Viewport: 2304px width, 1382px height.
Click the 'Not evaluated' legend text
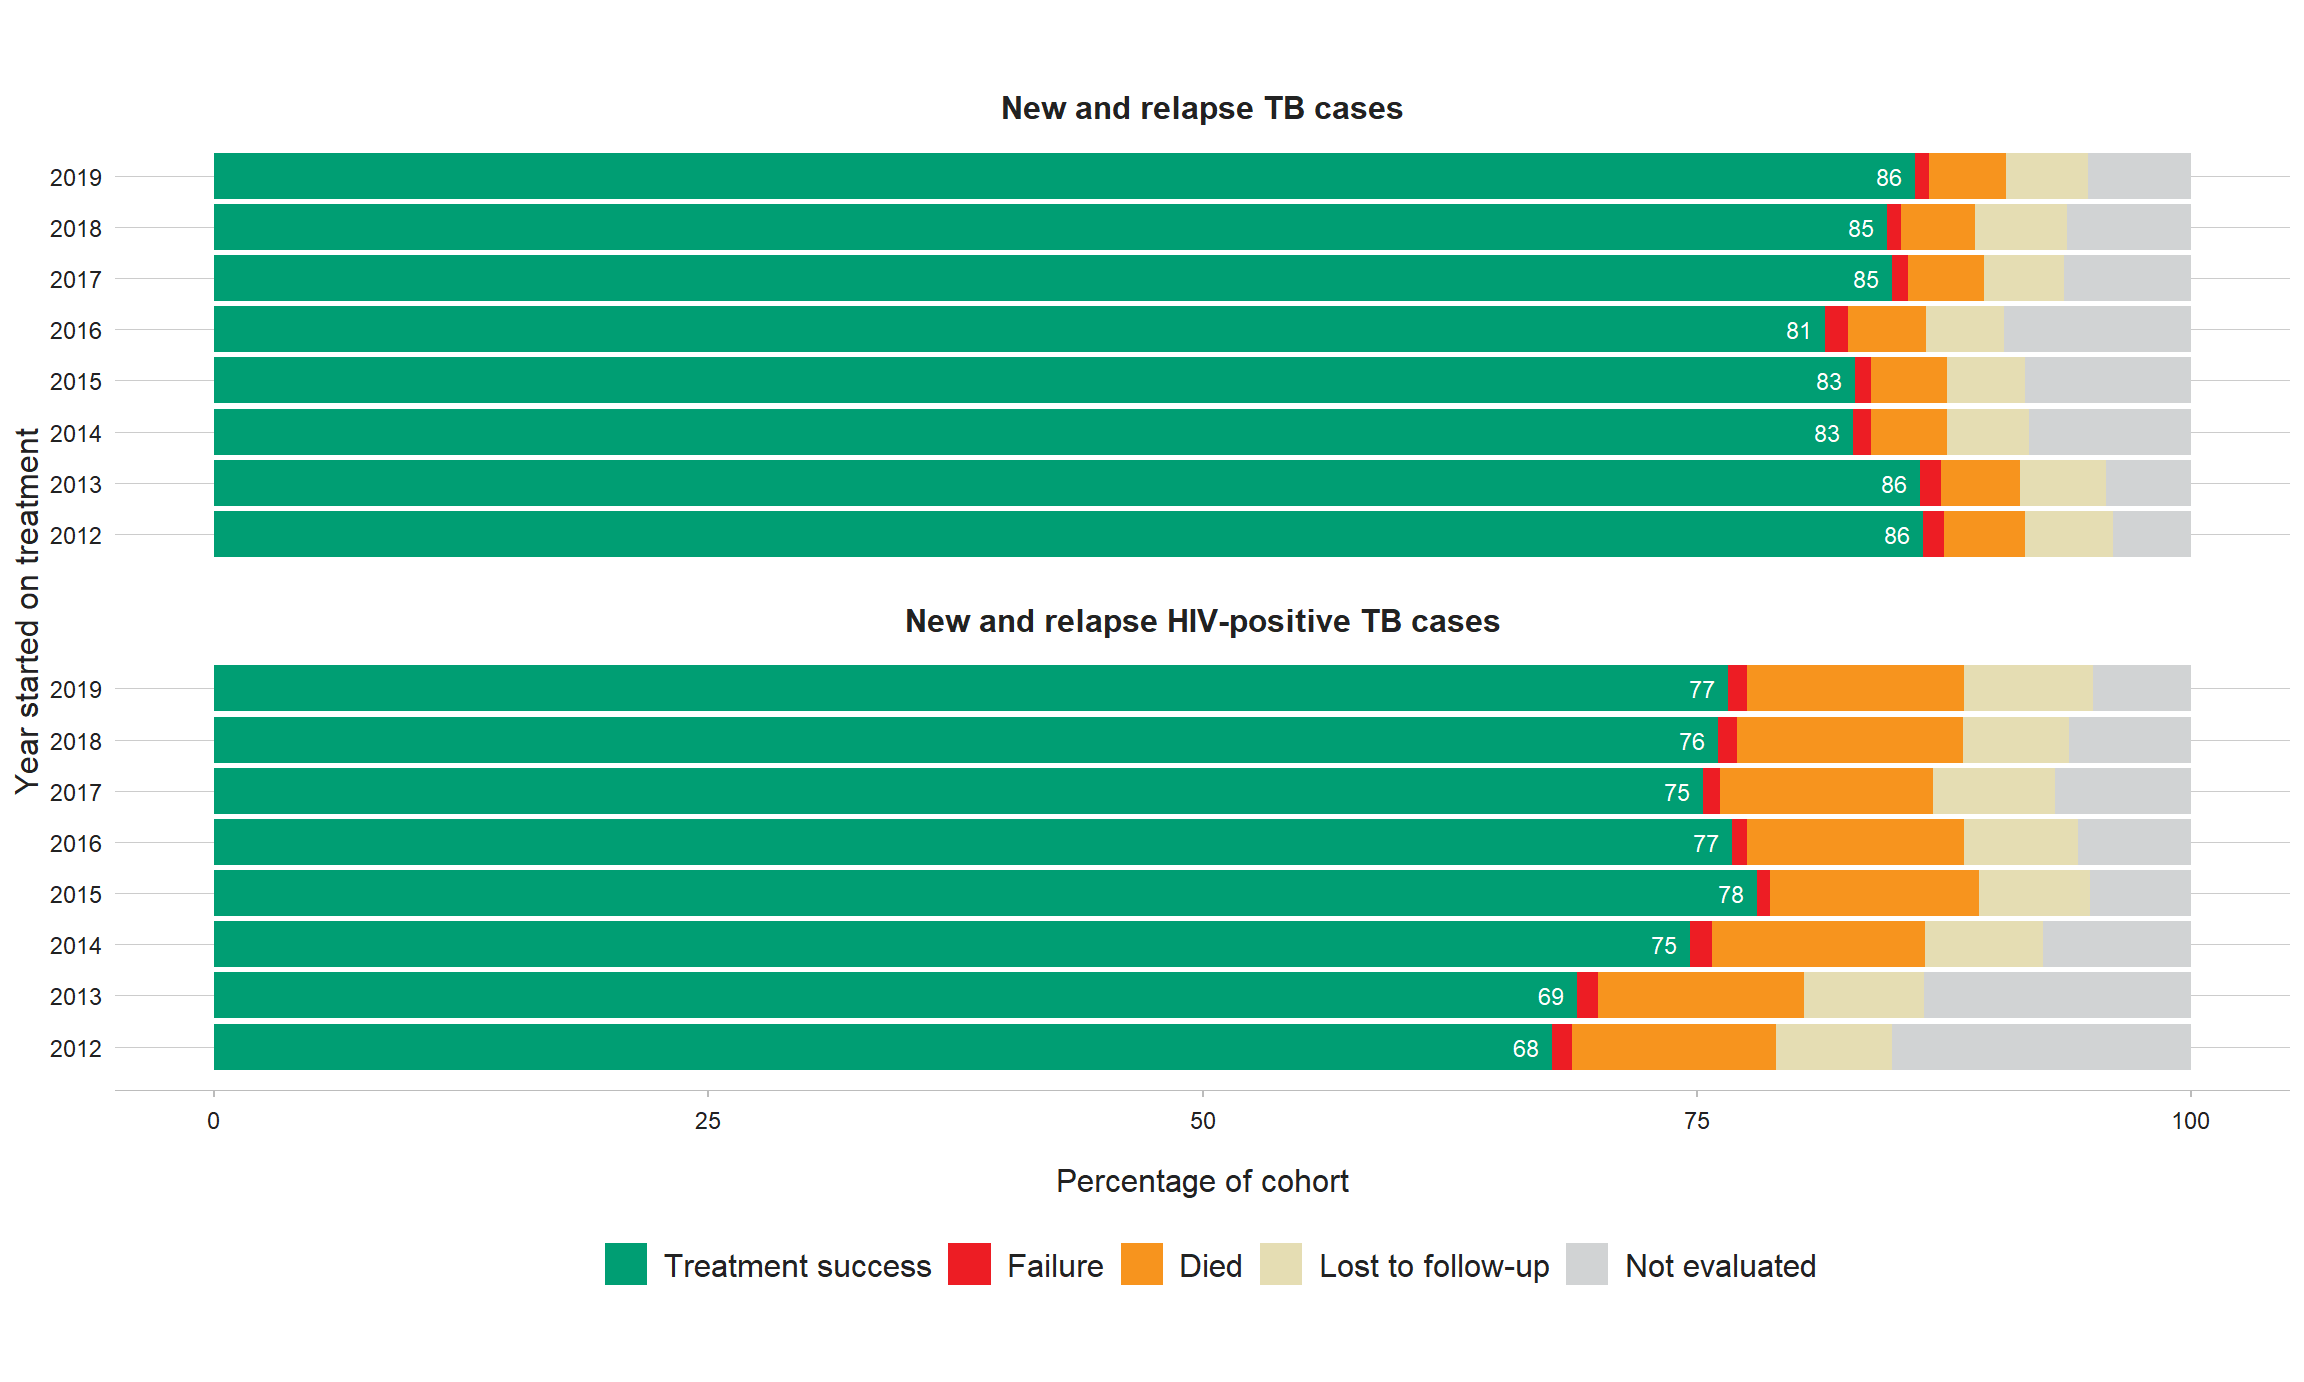[1720, 1266]
